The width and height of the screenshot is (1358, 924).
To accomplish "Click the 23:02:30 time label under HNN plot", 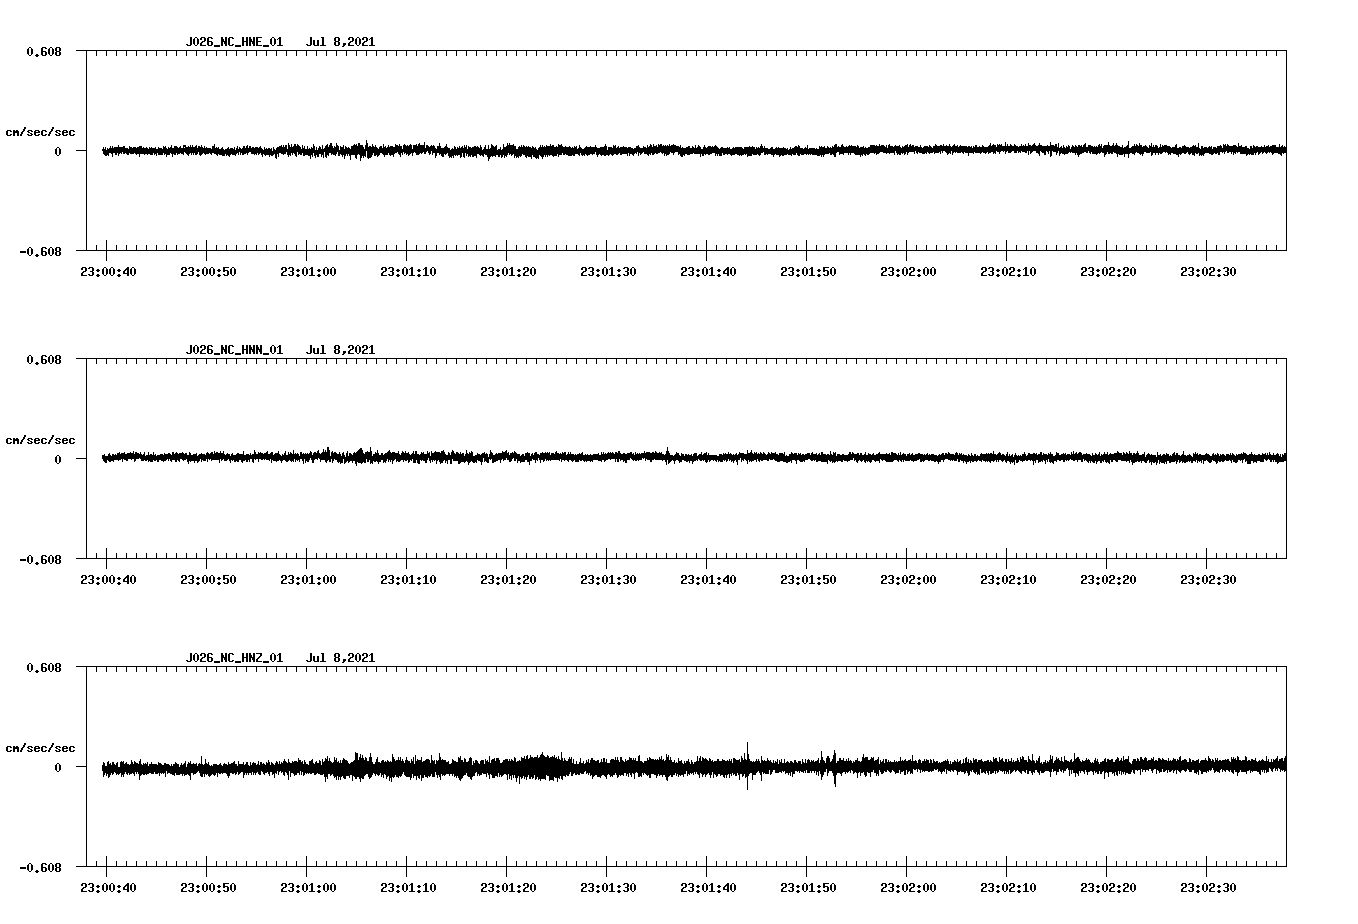I will coord(1208,580).
